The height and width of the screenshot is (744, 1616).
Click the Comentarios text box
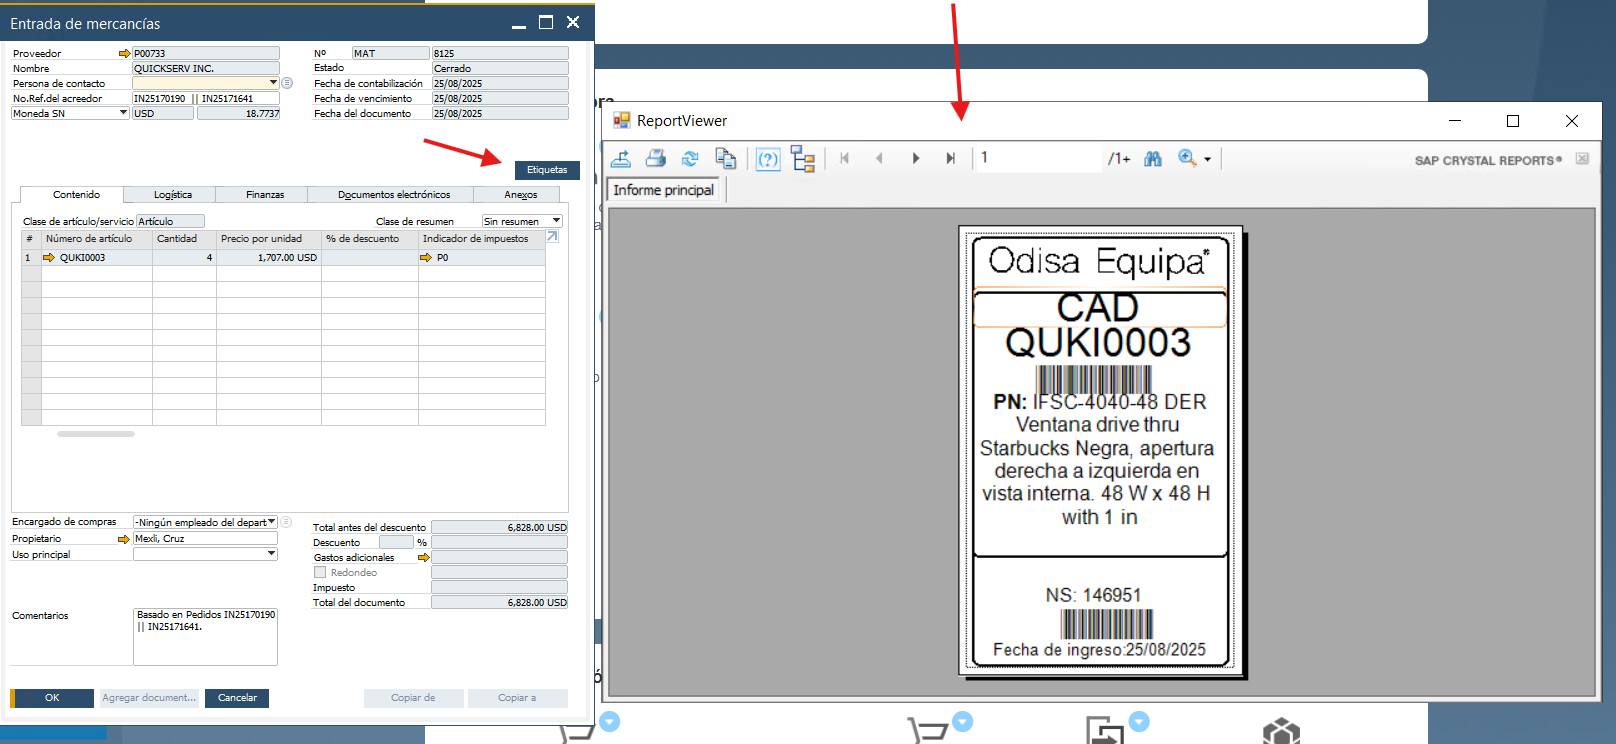(x=205, y=637)
